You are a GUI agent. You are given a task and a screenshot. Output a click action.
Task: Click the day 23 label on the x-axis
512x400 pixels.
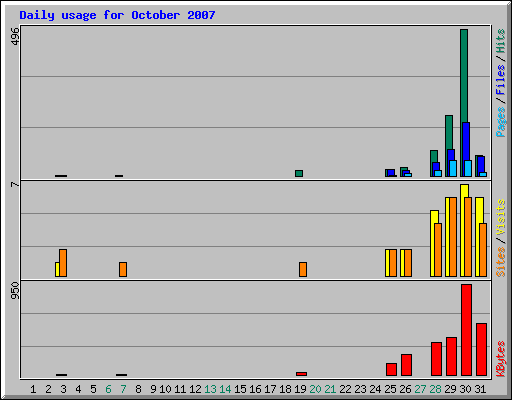pos(360,389)
